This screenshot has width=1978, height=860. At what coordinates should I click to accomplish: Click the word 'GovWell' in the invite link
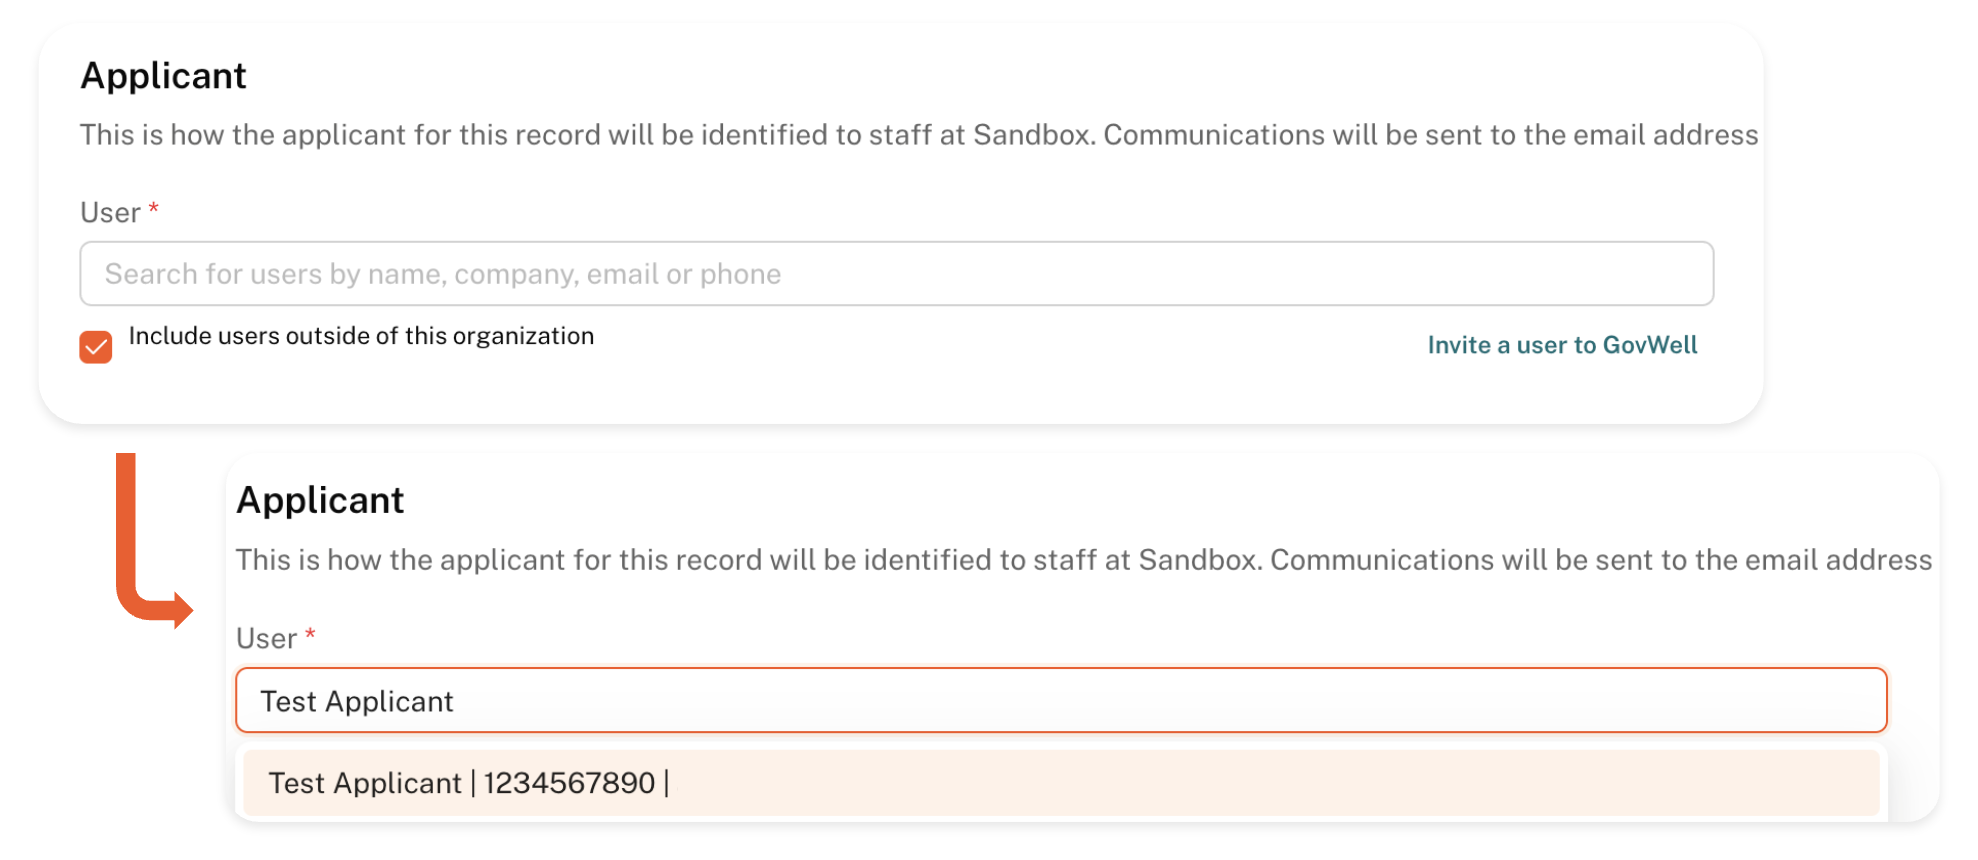(x=1650, y=345)
